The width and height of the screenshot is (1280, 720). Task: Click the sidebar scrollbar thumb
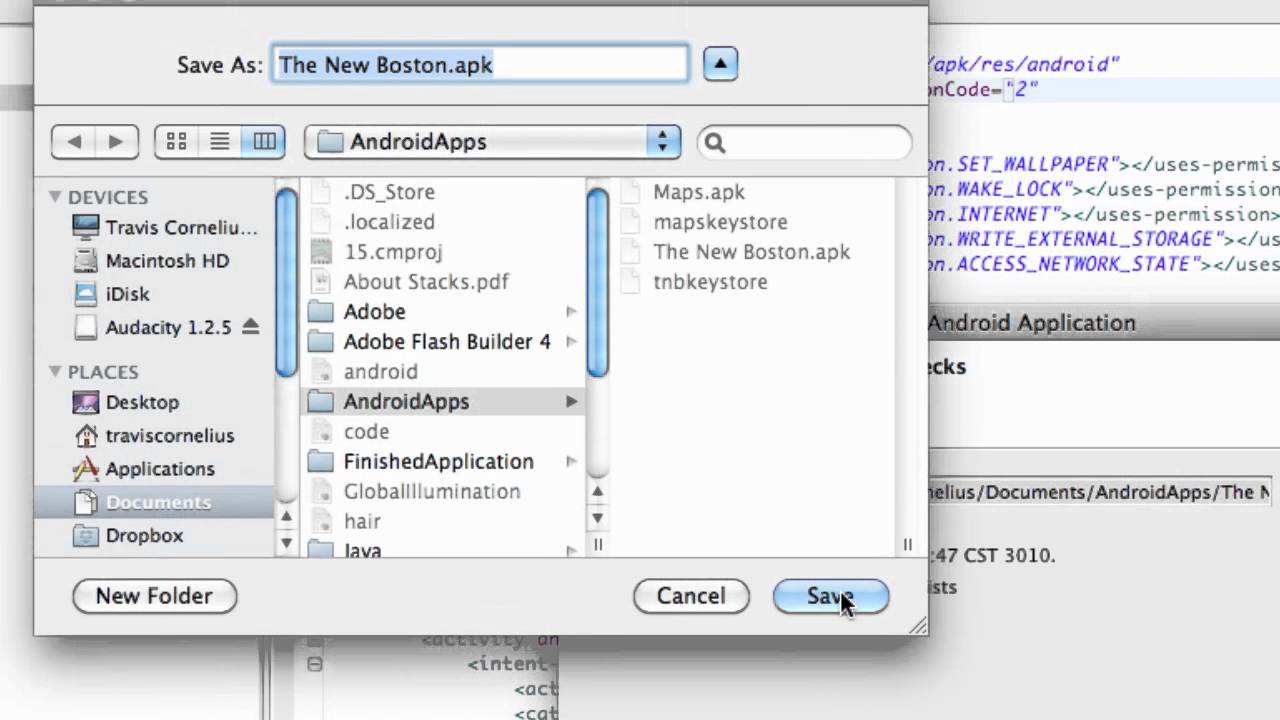[x=286, y=282]
